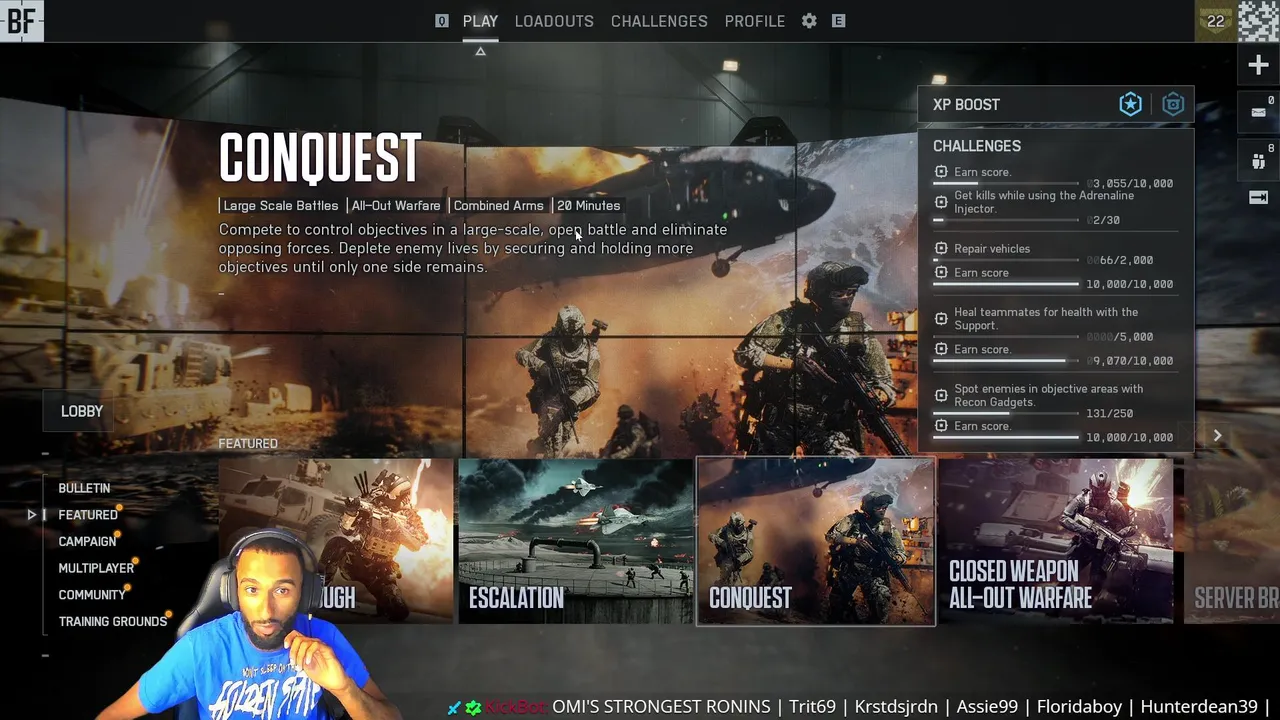Click the CHALLENGES panel heading
1280x720 pixels.
pos(977,146)
